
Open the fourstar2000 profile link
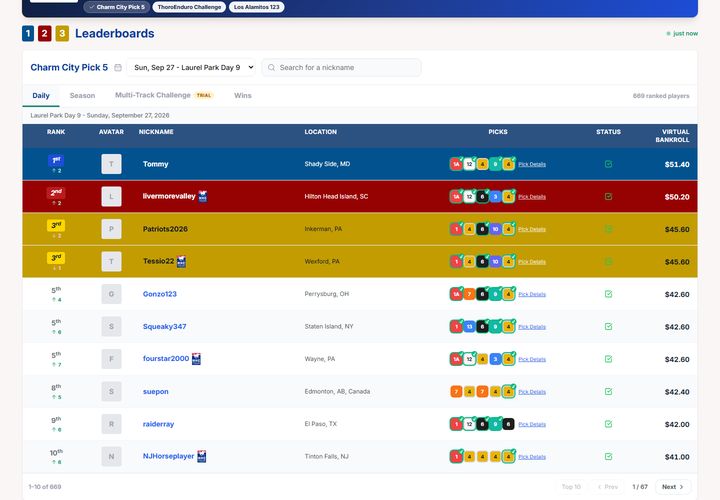166,359
